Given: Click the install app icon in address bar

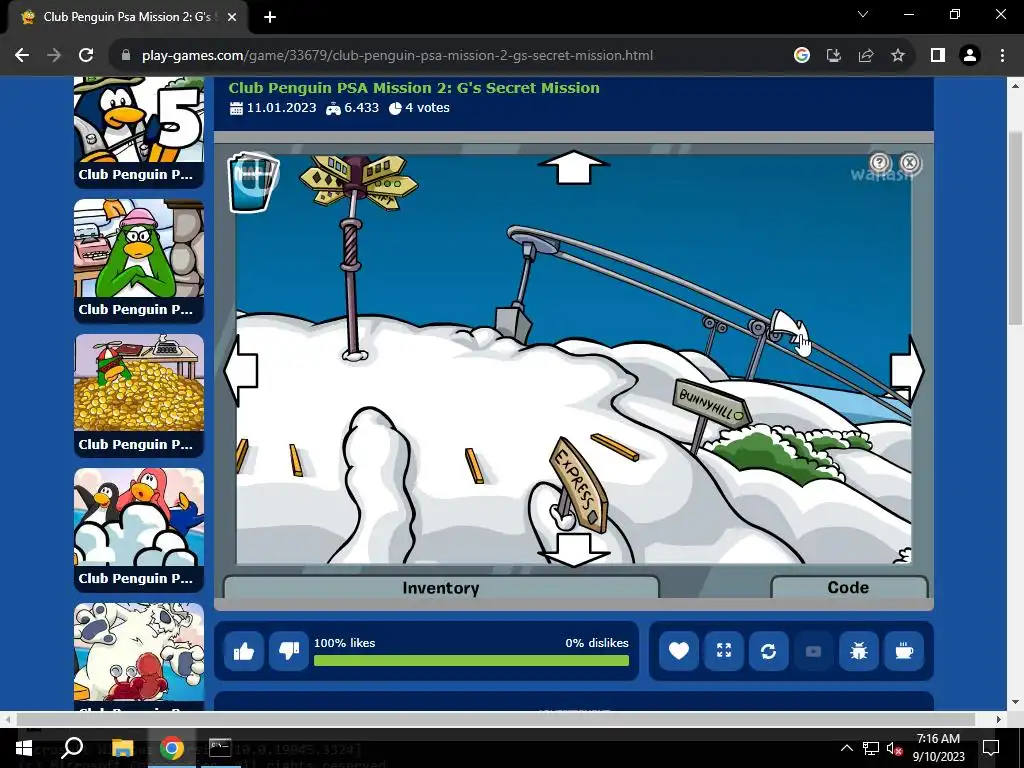Looking at the screenshot, I should click(834, 56).
